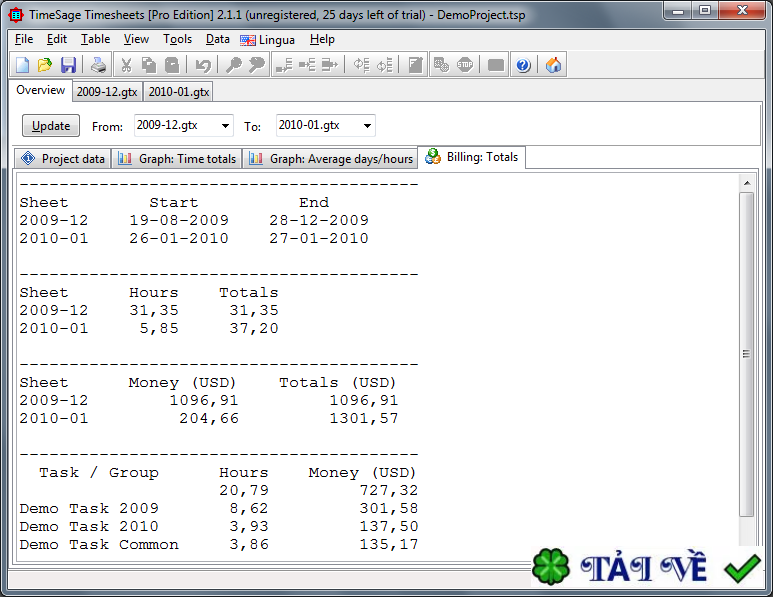Click the 'Demo Task Common' row text
Viewport: 773px width, 597px height.
click(99, 544)
